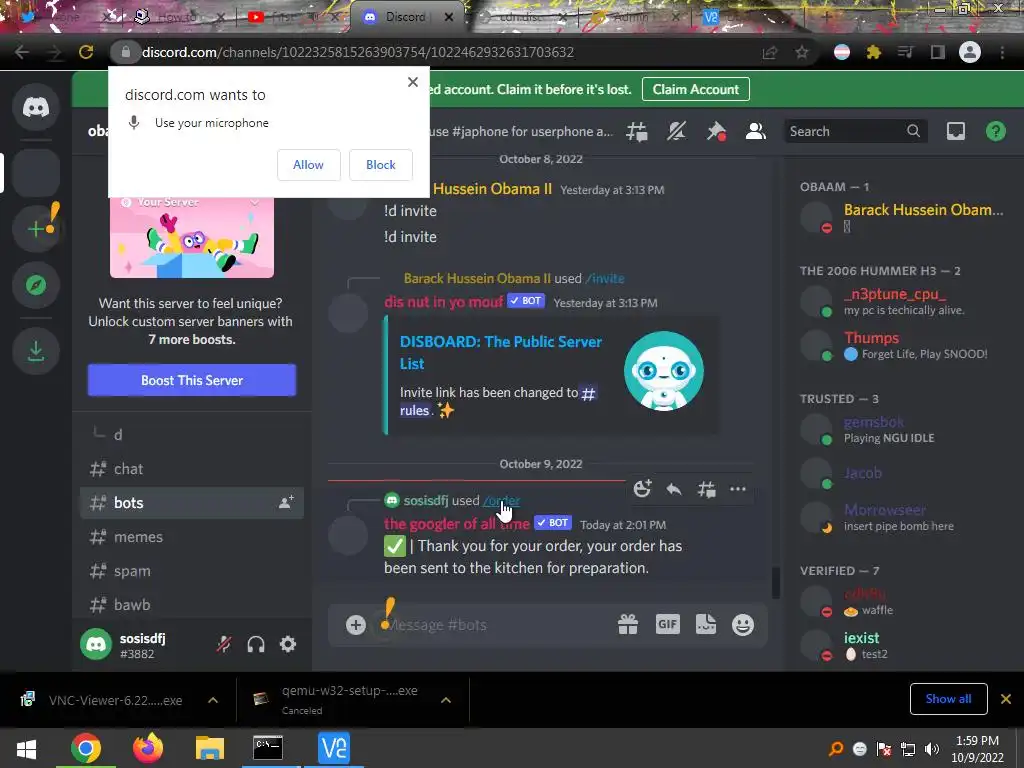1024x768 pixels.
Task: Open Windows Start menu
Action: click(x=26, y=749)
